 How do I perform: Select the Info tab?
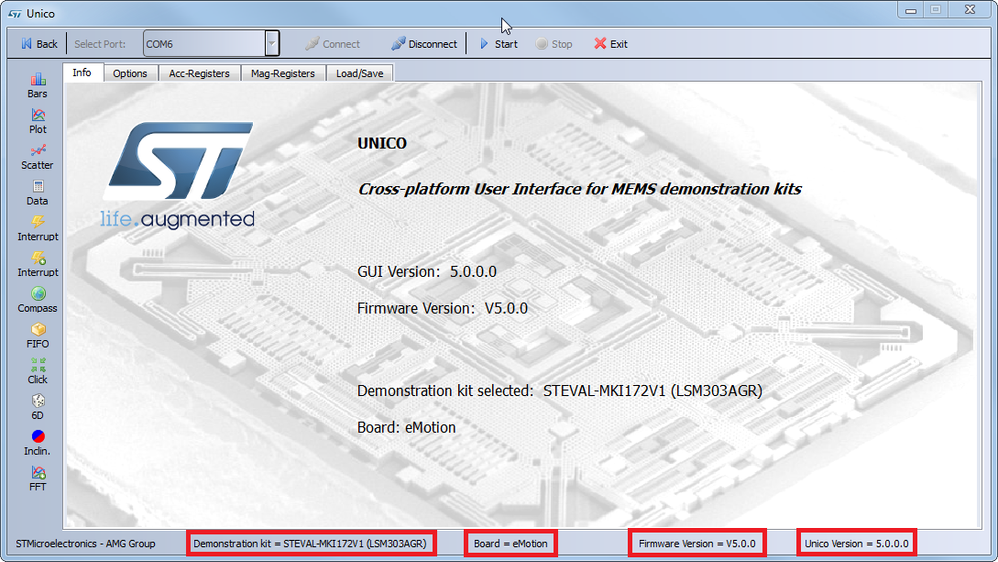(81, 73)
